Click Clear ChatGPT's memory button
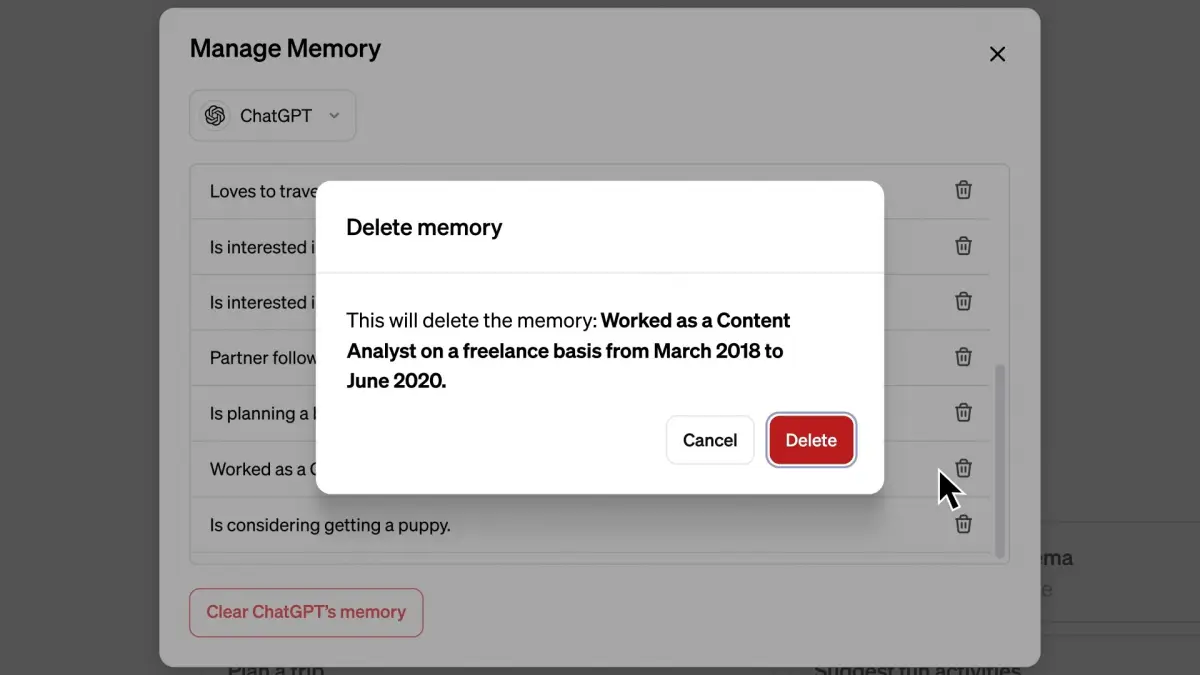Viewport: 1200px width, 675px height. click(306, 612)
